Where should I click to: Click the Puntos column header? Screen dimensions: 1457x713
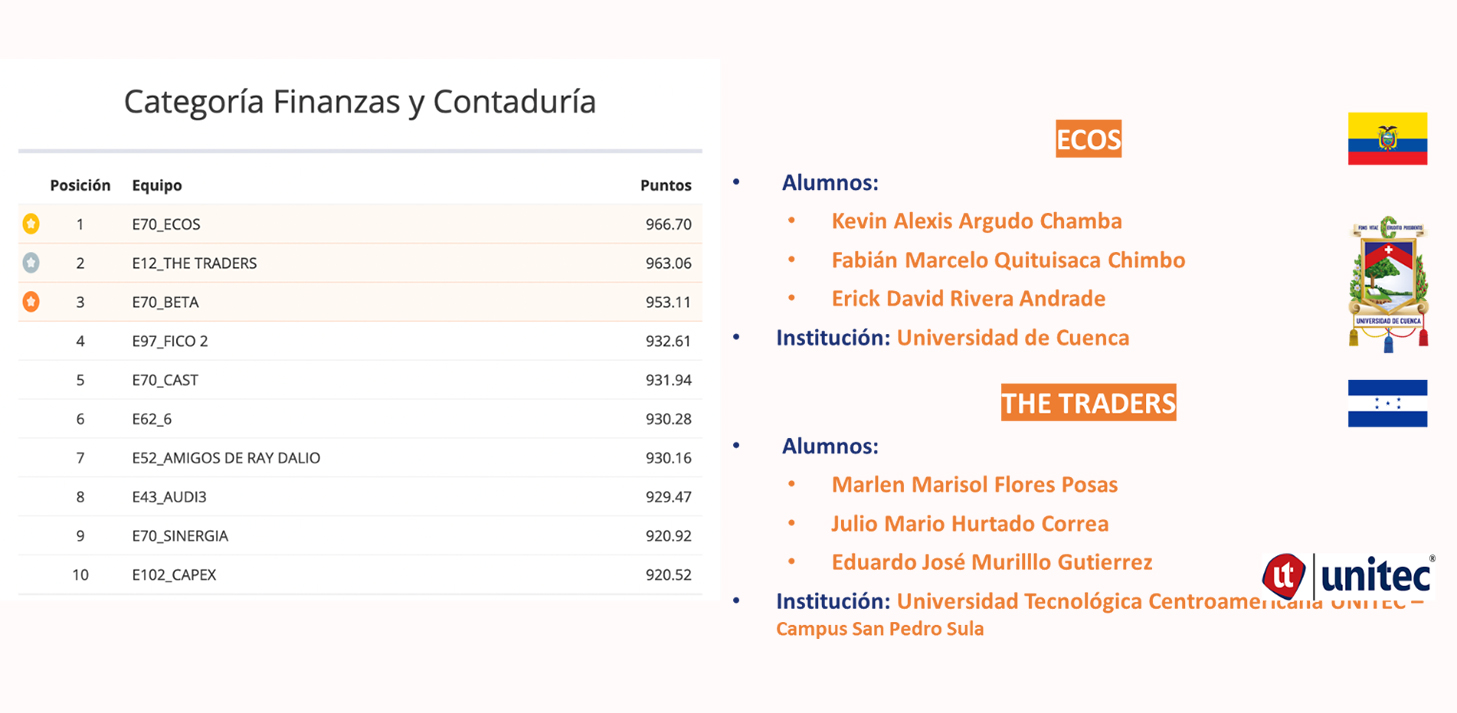[666, 185]
